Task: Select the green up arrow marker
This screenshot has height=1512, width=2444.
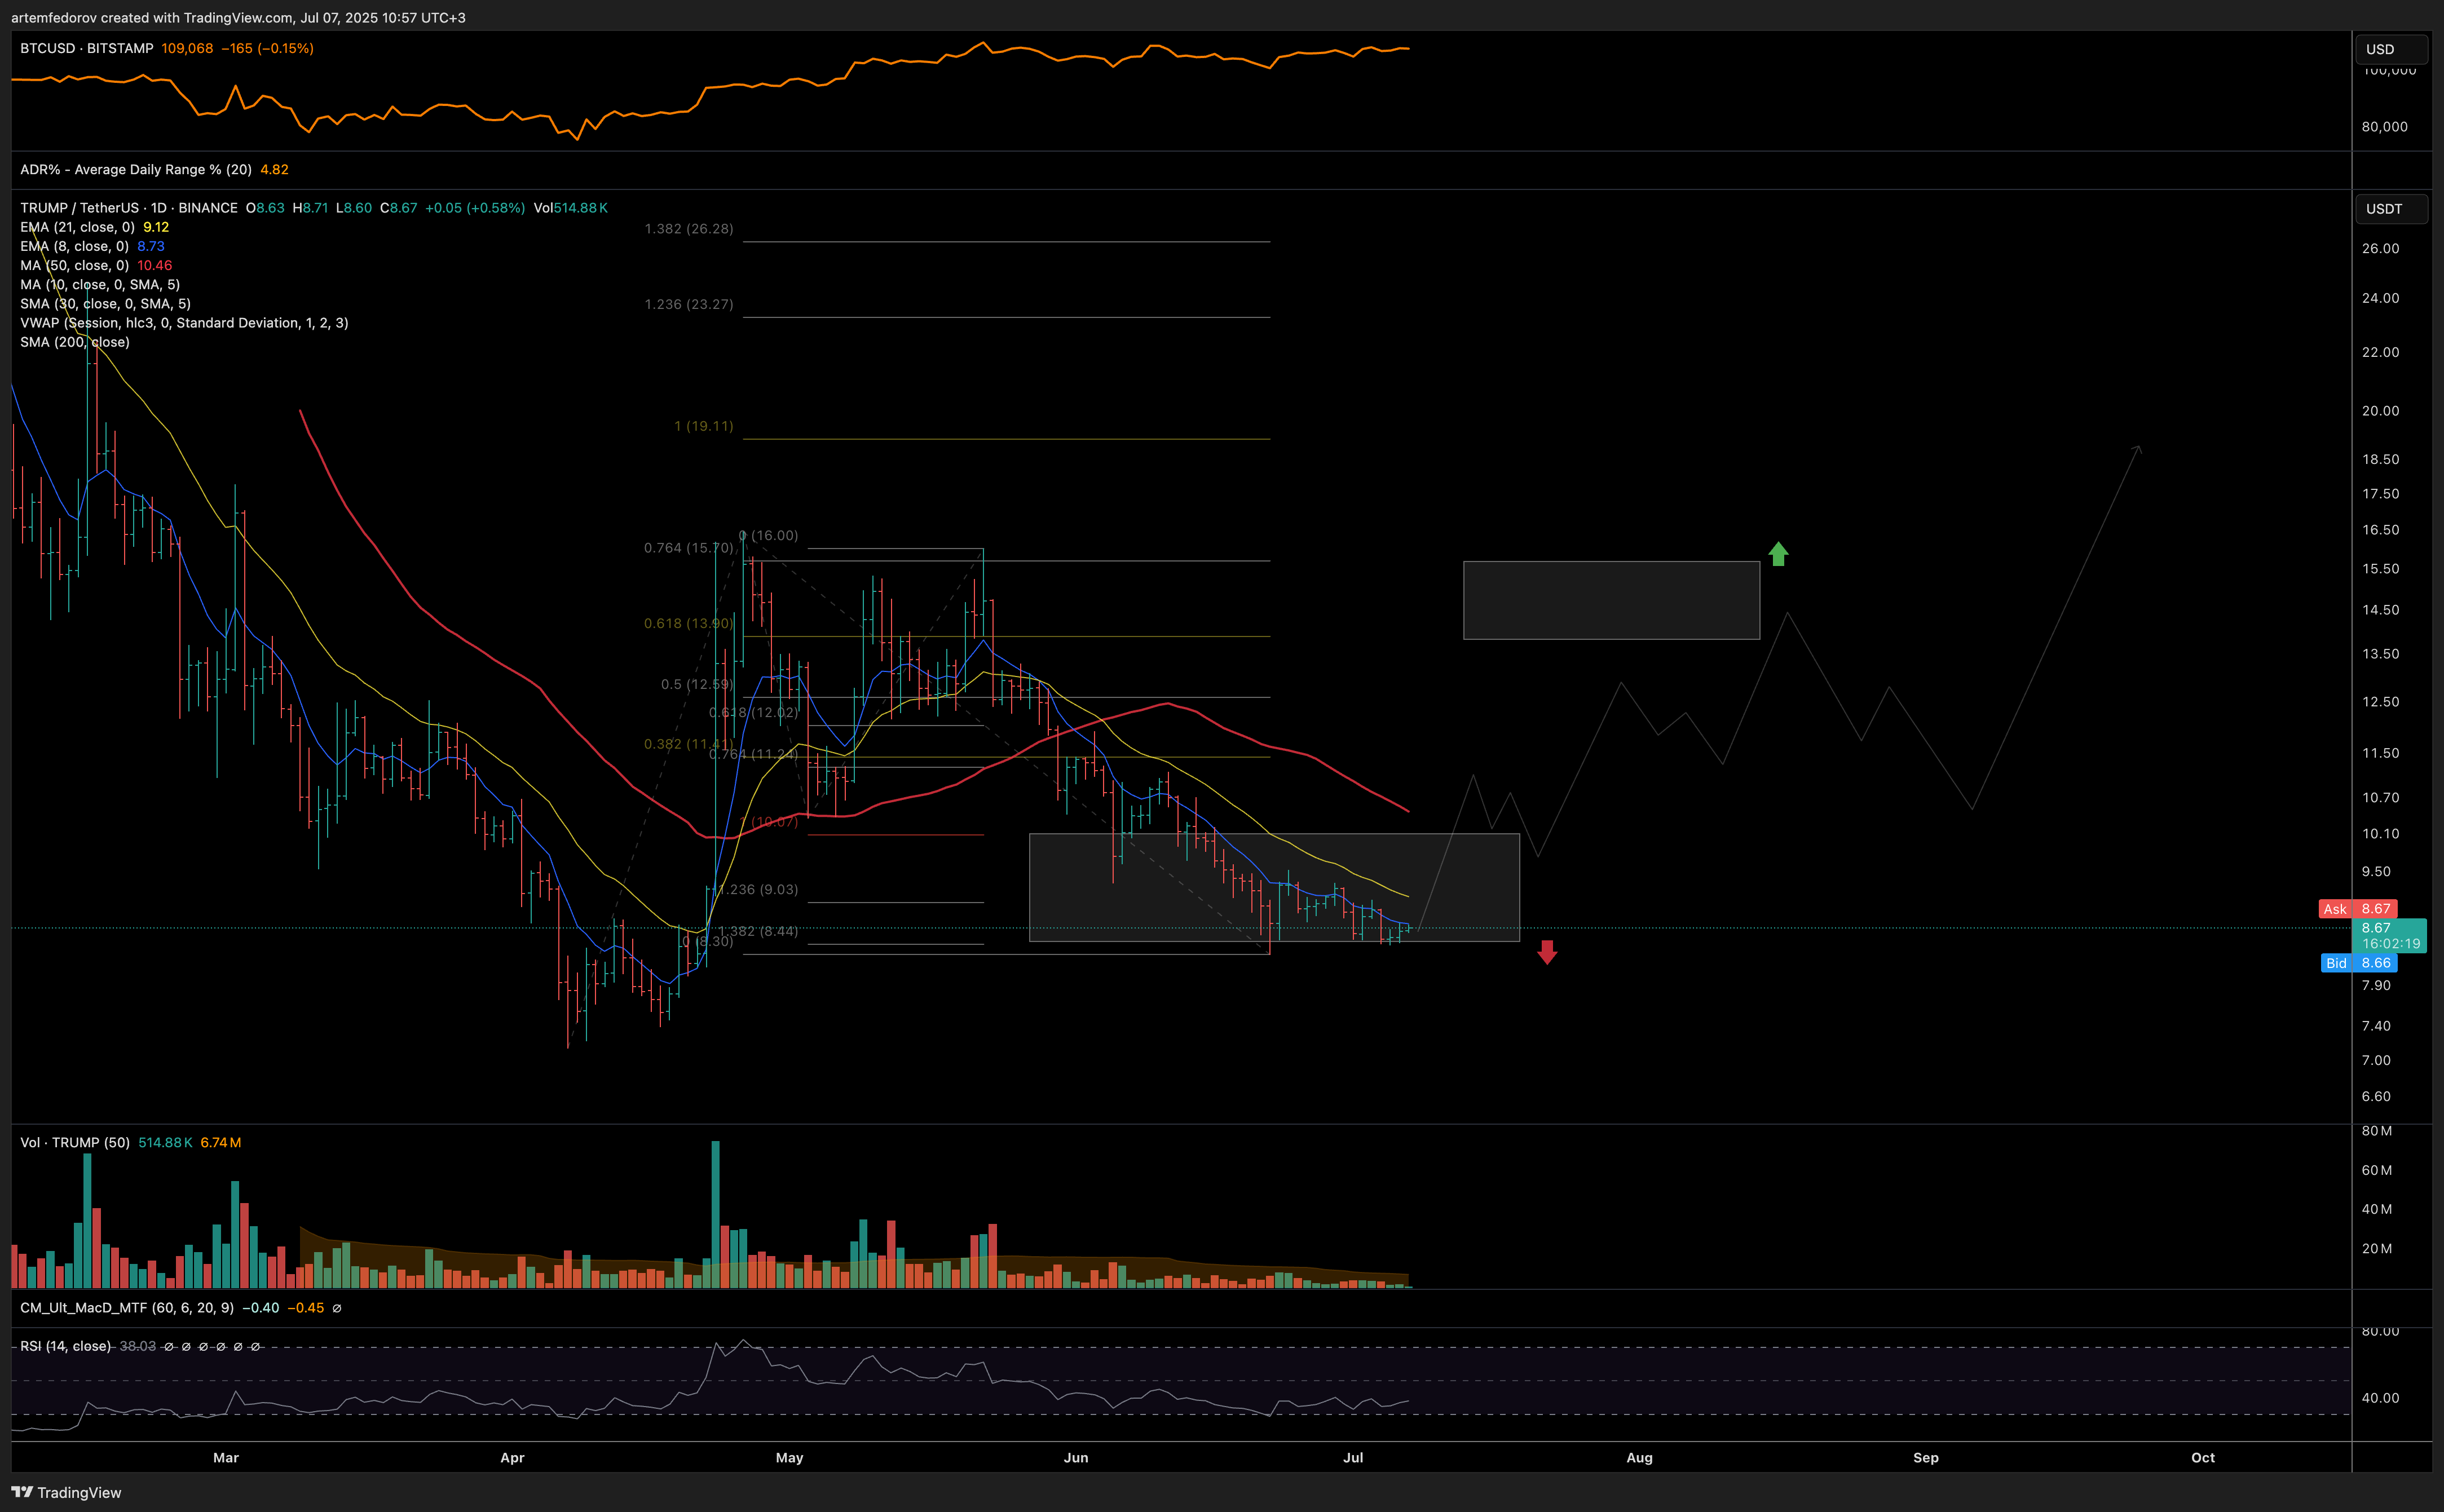Action: (x=1778, y=554)
